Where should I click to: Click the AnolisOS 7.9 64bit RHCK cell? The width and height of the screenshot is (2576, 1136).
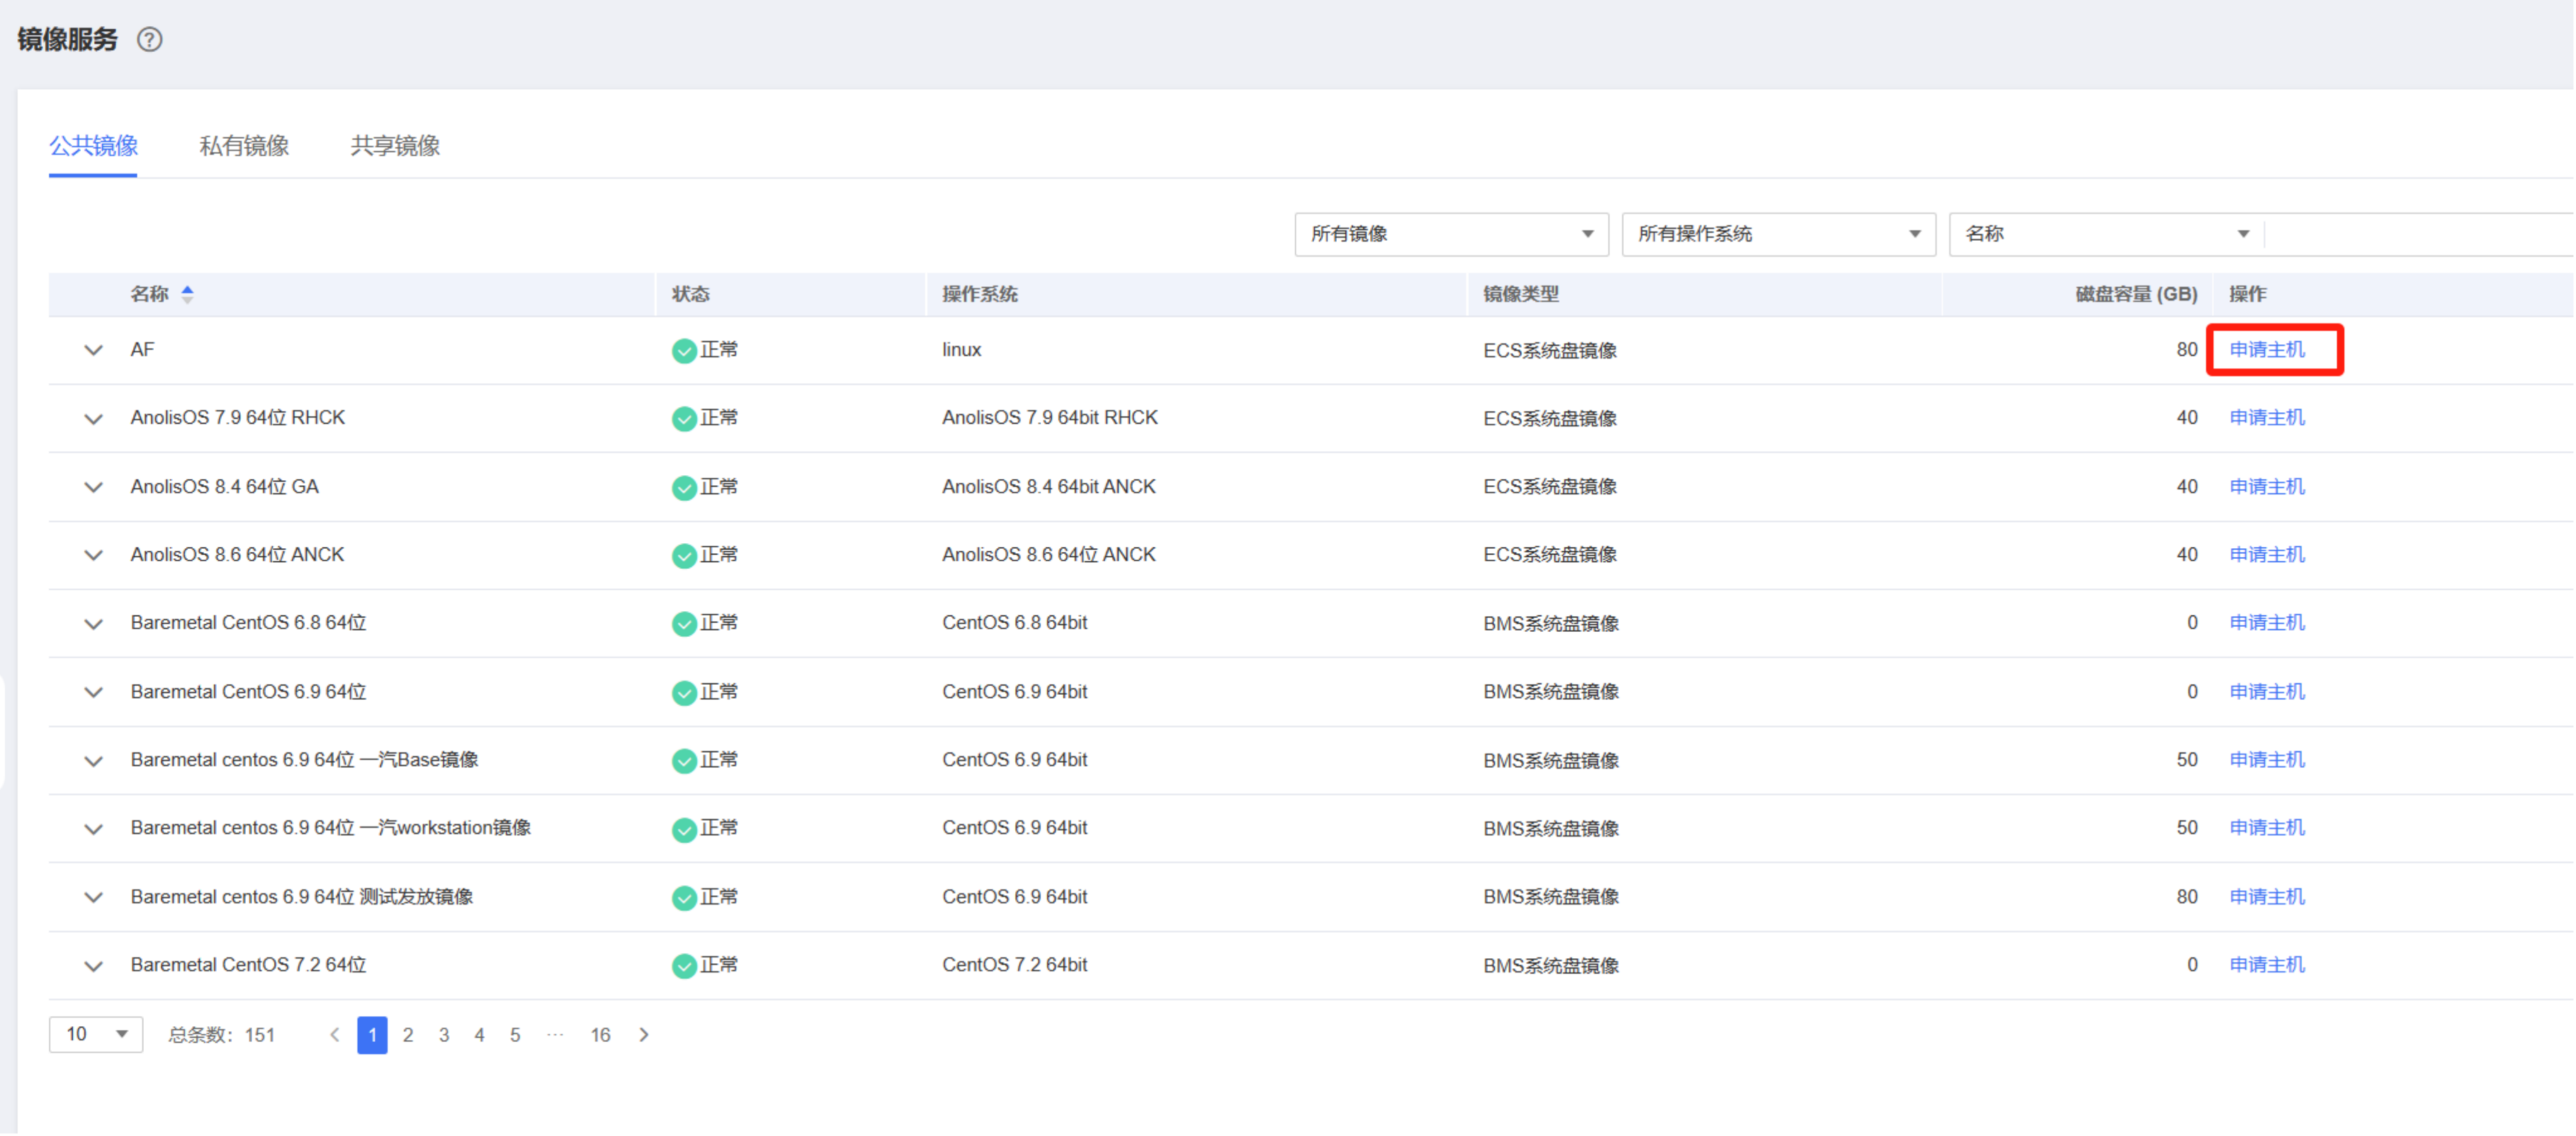[x=1049, y=417]
